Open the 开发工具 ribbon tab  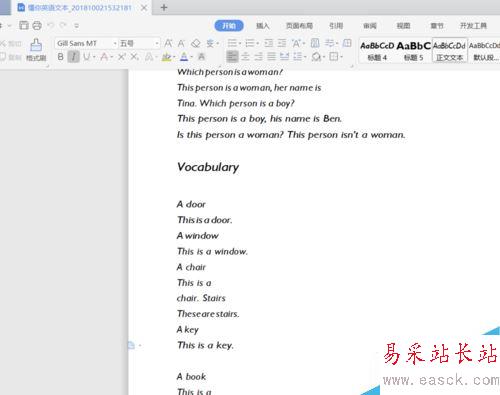point(473,26)
